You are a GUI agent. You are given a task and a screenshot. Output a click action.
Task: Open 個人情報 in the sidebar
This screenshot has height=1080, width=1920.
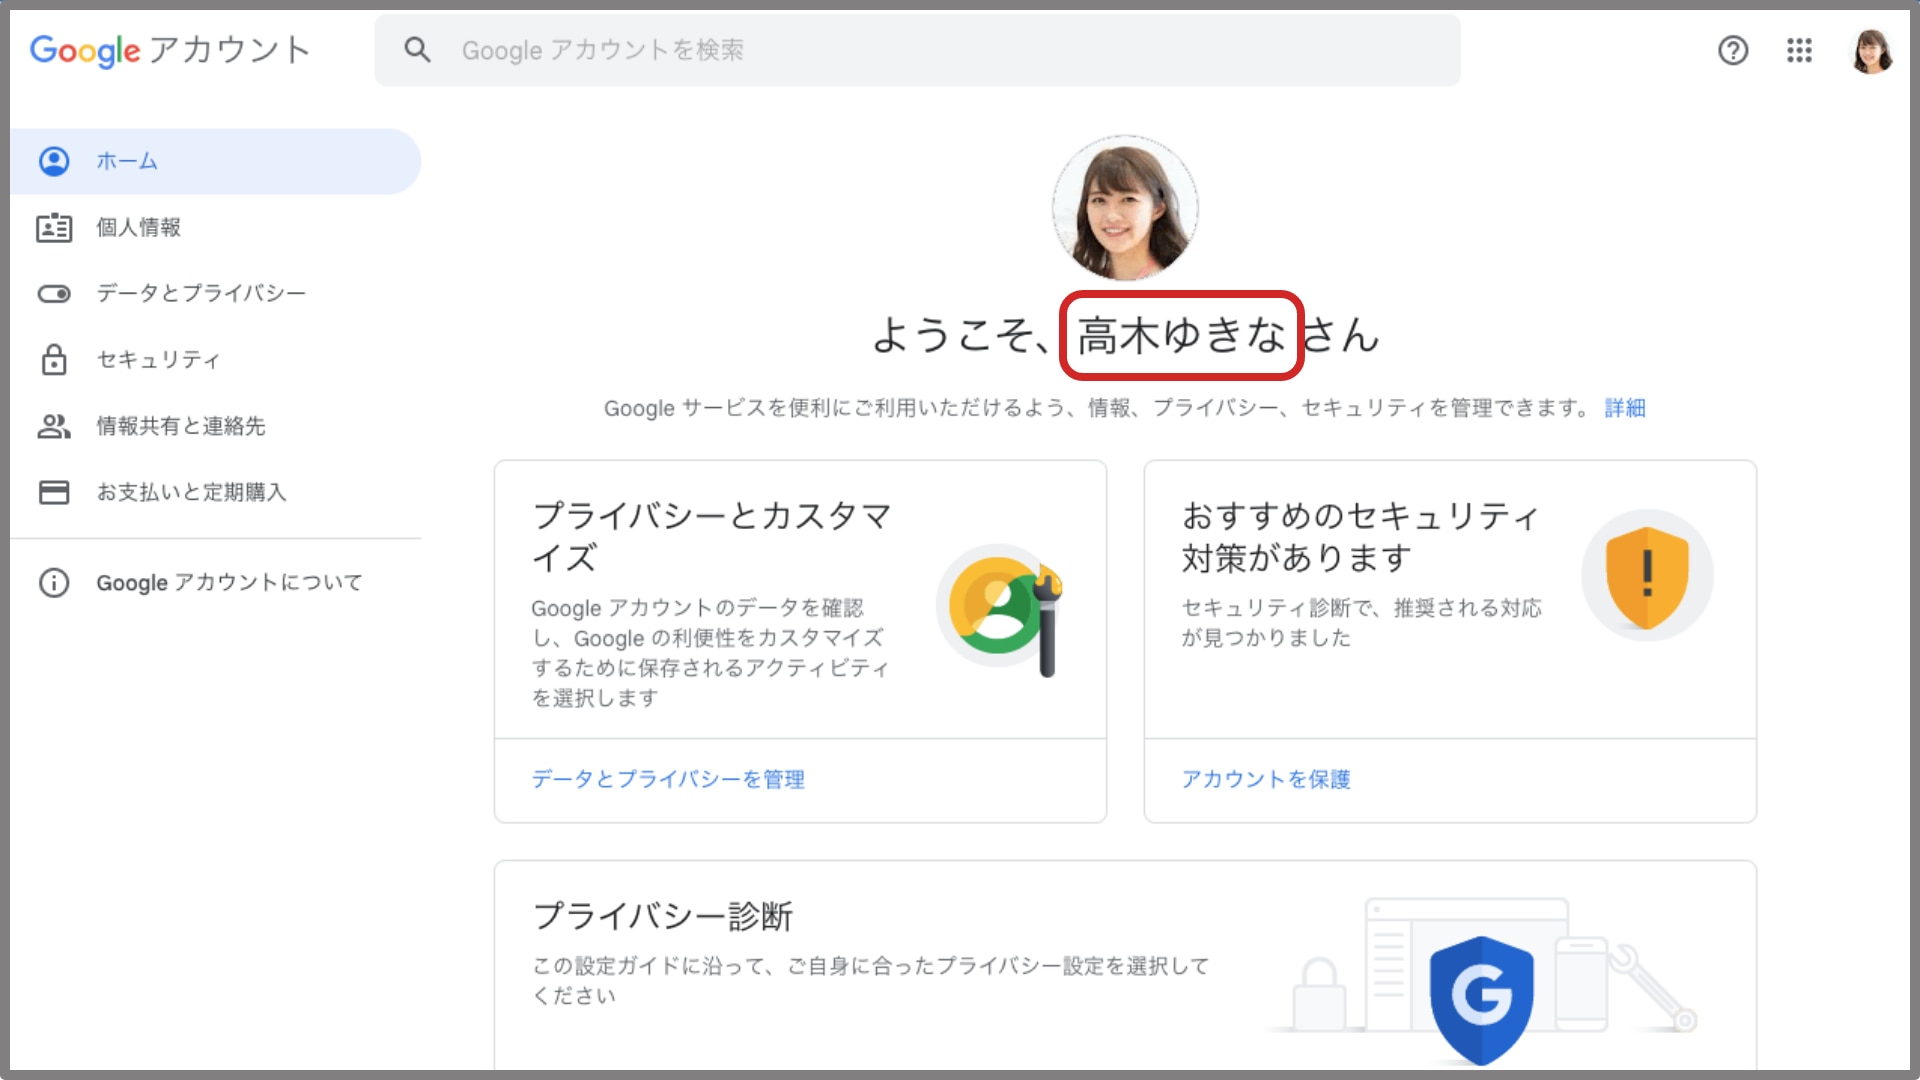coord(215,228)
